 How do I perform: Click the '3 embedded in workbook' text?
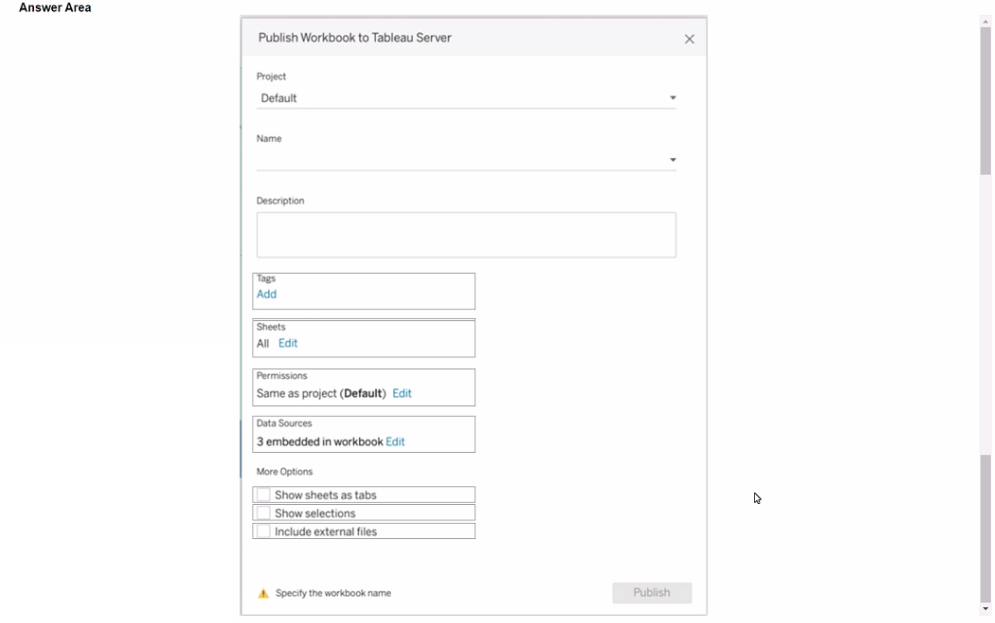click(x=320, y=442)
